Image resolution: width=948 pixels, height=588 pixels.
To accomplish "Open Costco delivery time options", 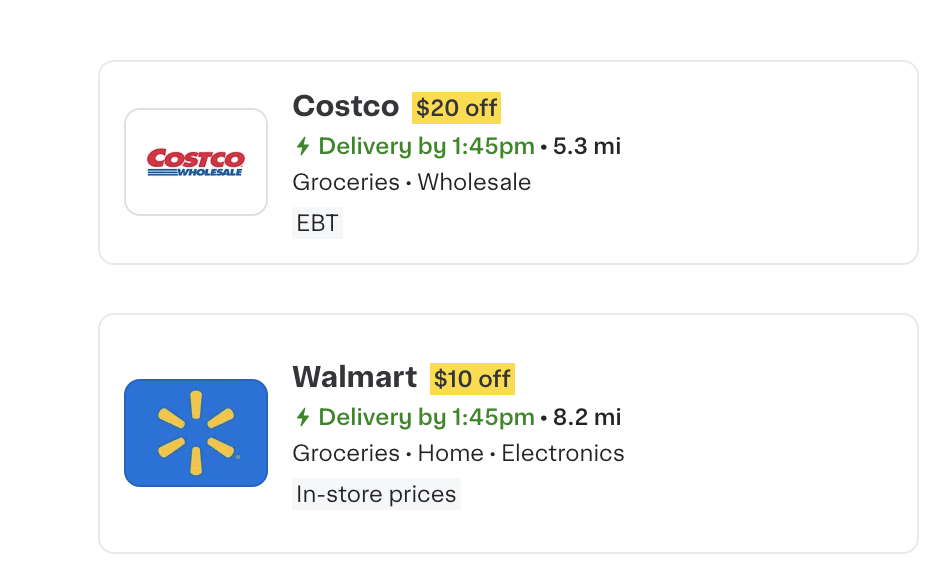I will click(x=424, y=146).
